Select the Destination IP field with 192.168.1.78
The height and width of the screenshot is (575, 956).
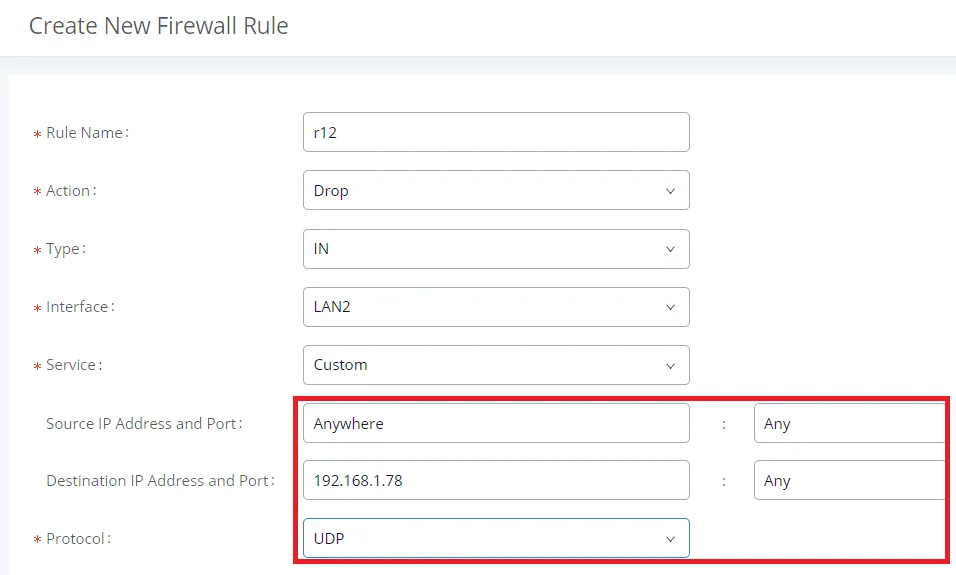[496, 480]
